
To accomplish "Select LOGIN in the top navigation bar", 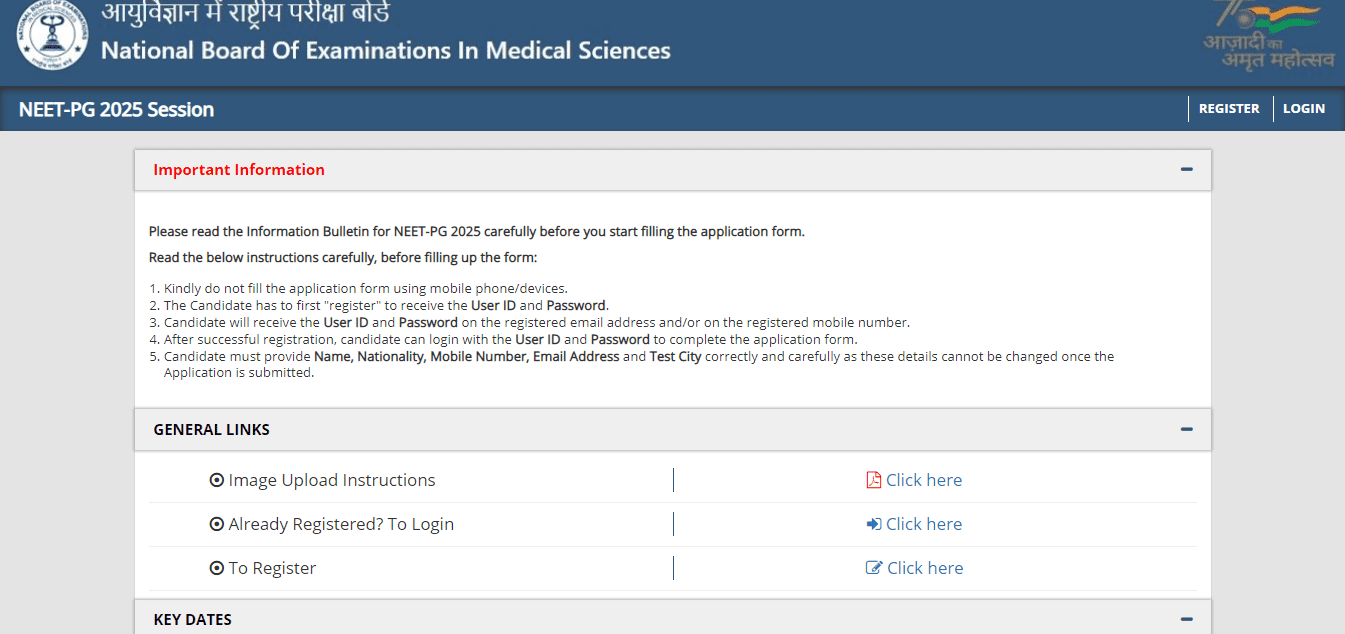I will (1304, 108).
